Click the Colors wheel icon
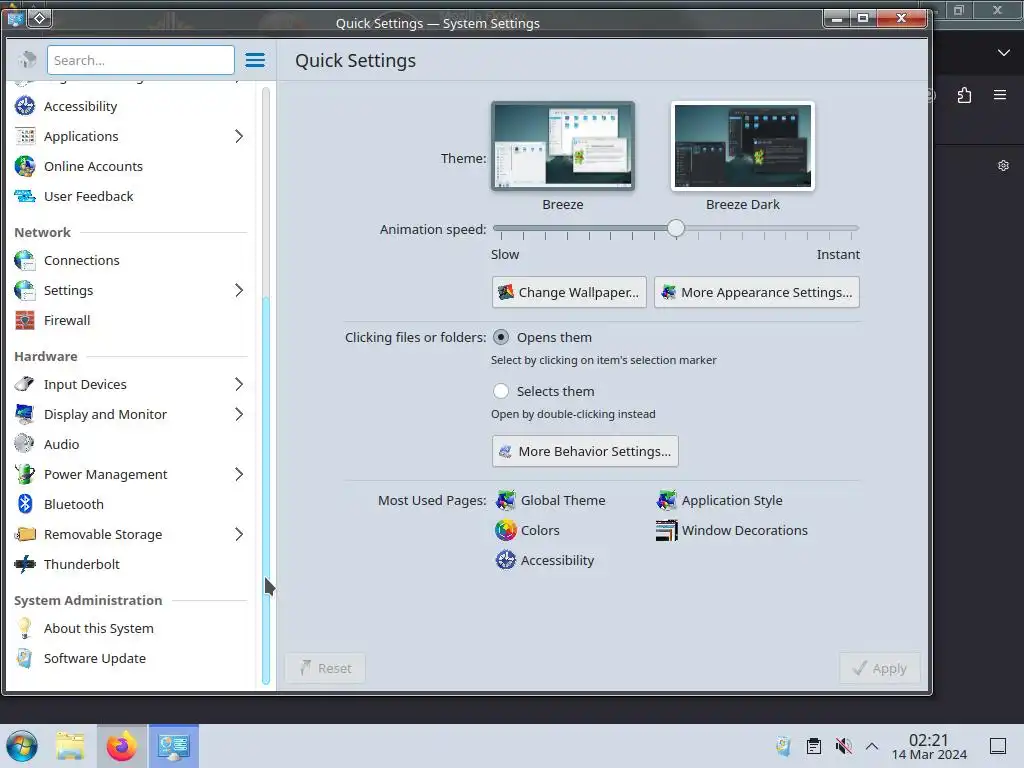 click(505, 530)
